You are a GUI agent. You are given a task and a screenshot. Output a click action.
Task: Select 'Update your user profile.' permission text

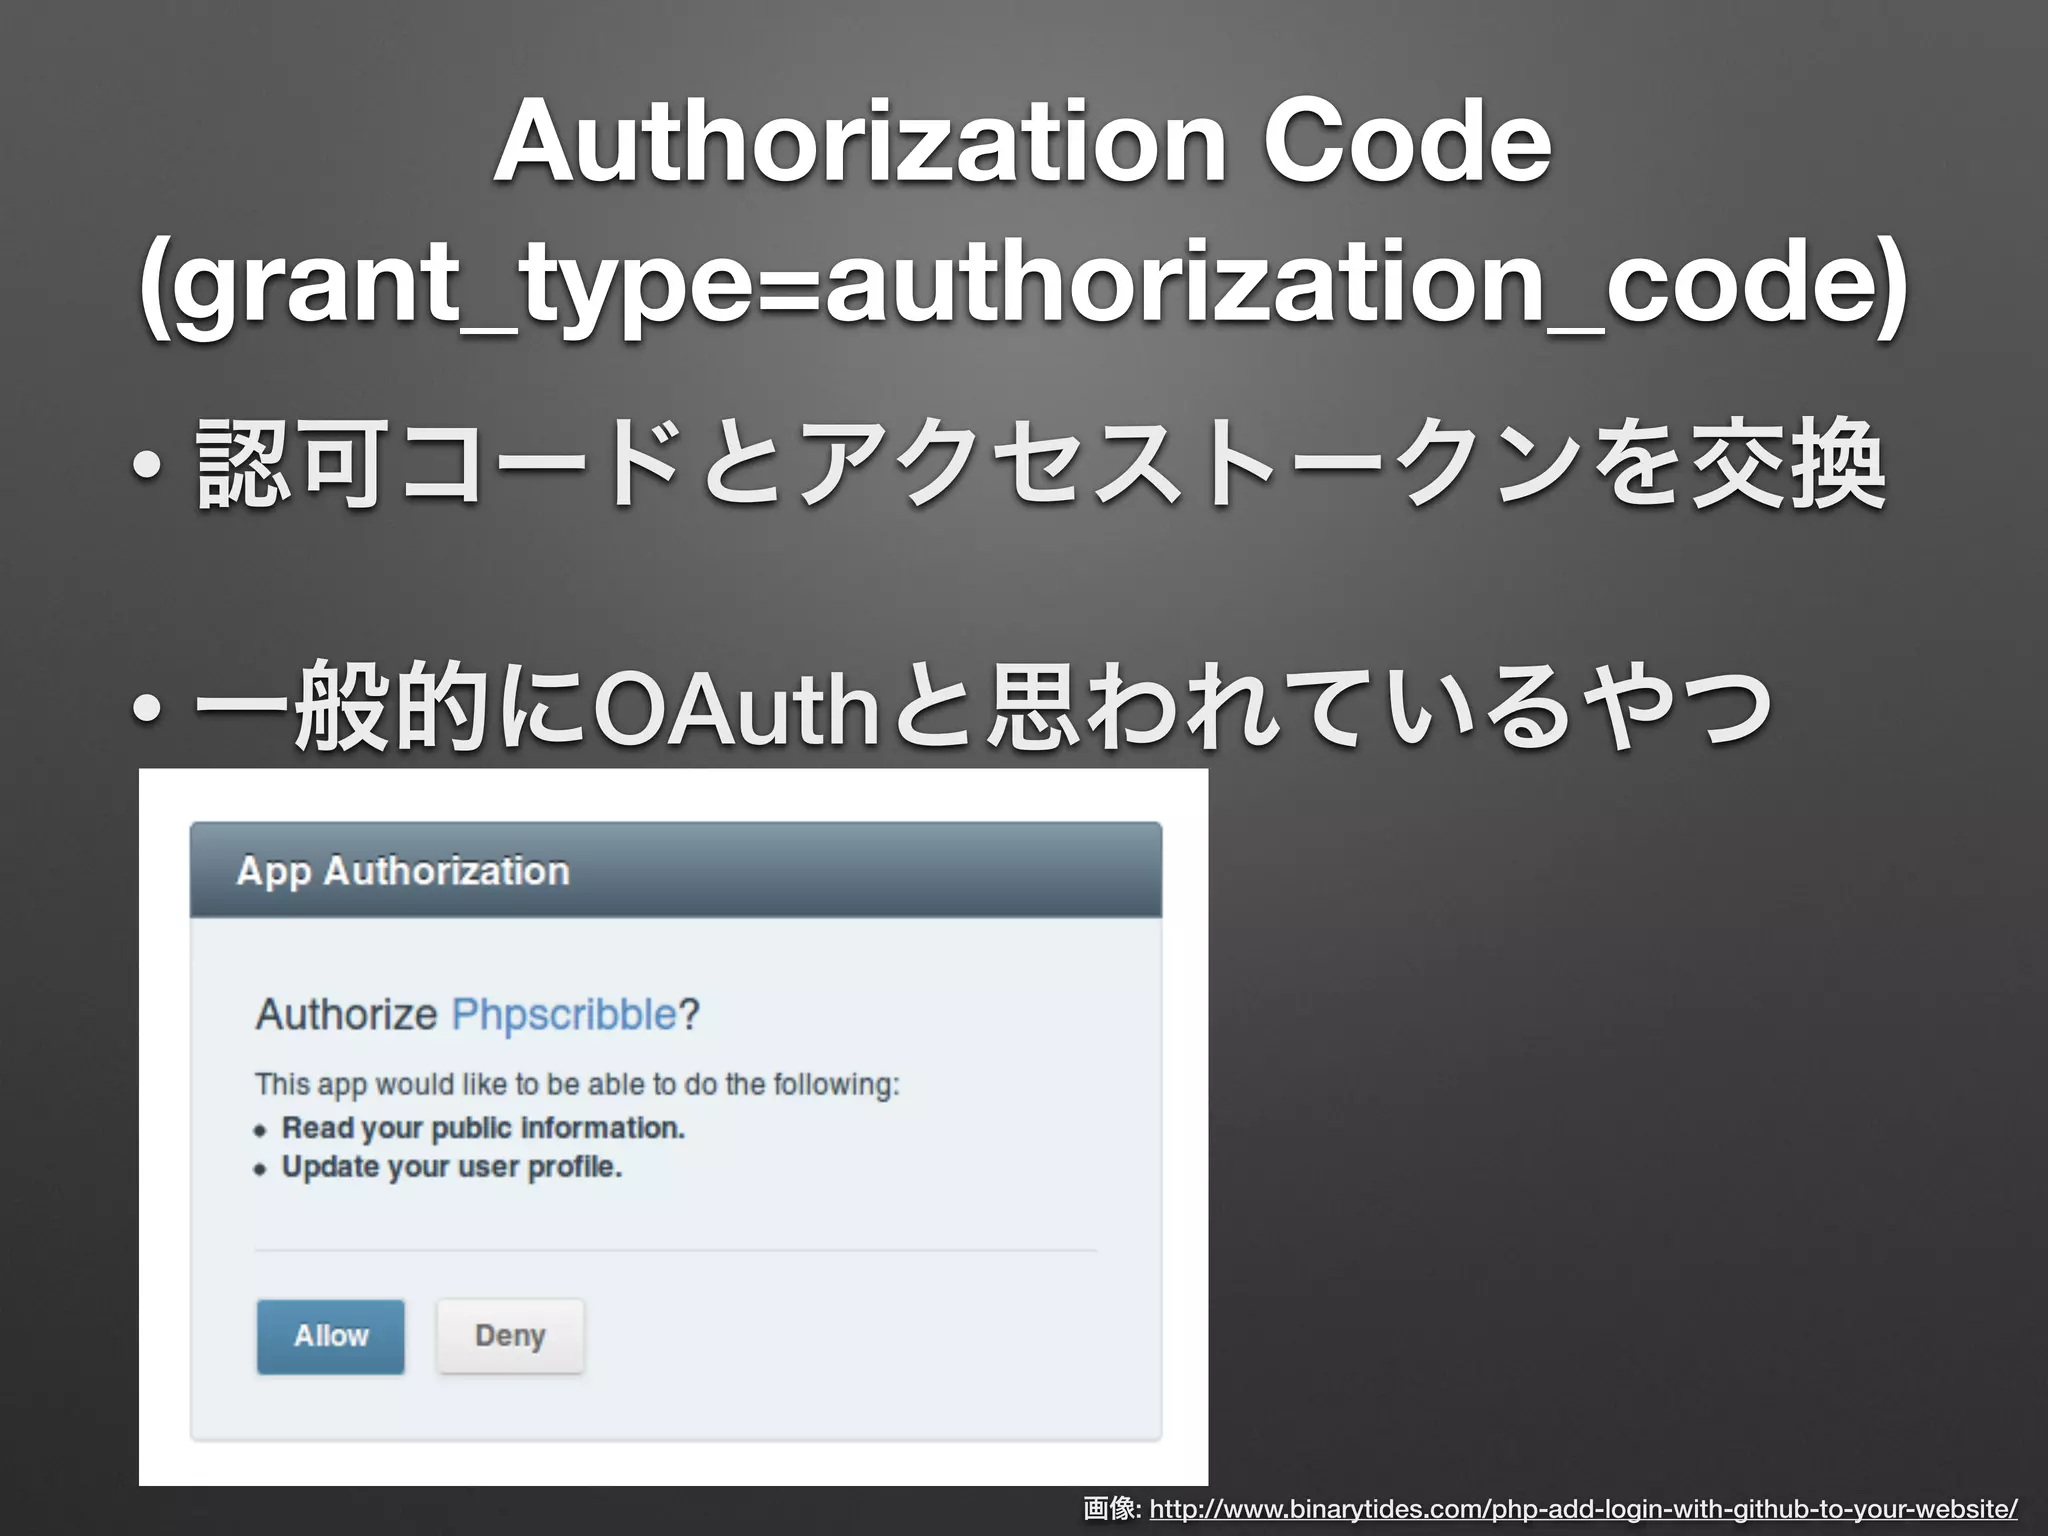click(x=452, y=1167)
